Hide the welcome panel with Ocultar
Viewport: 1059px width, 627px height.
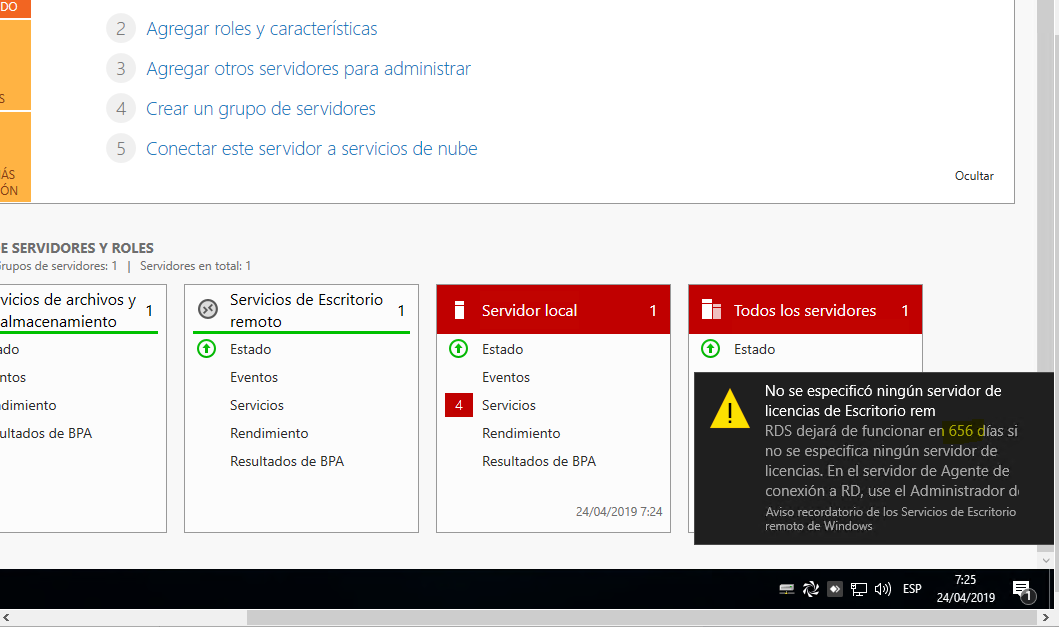coord(974,176)
